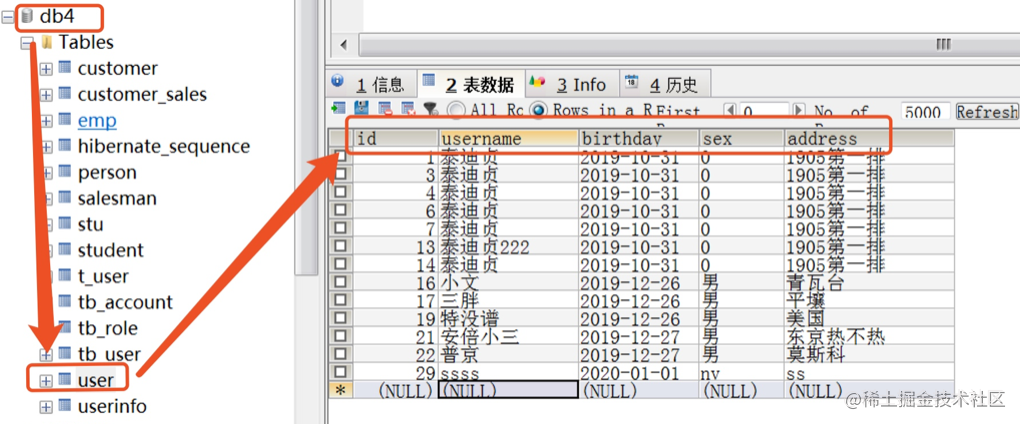Click the table icon beside tb_user

pyautogui.click(x=64, y=353)
